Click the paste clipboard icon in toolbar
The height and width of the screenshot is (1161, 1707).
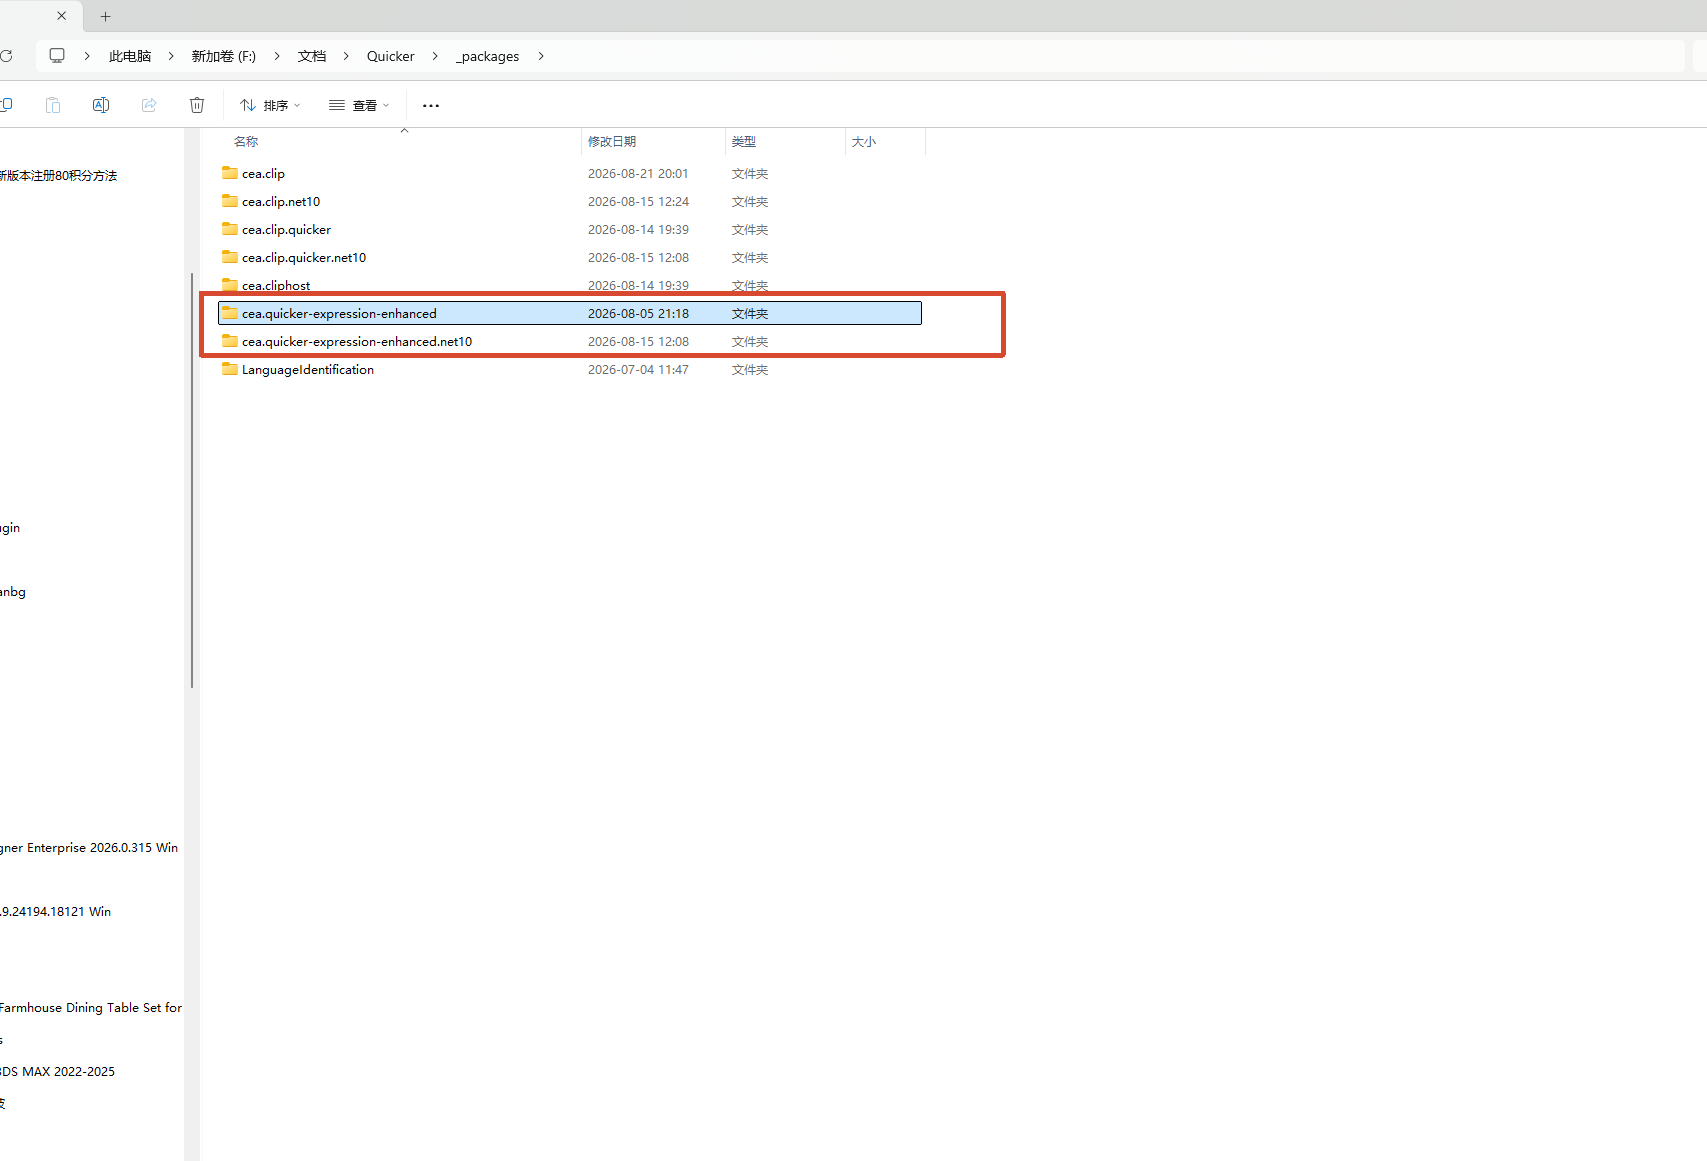click(x=53, y=105)
